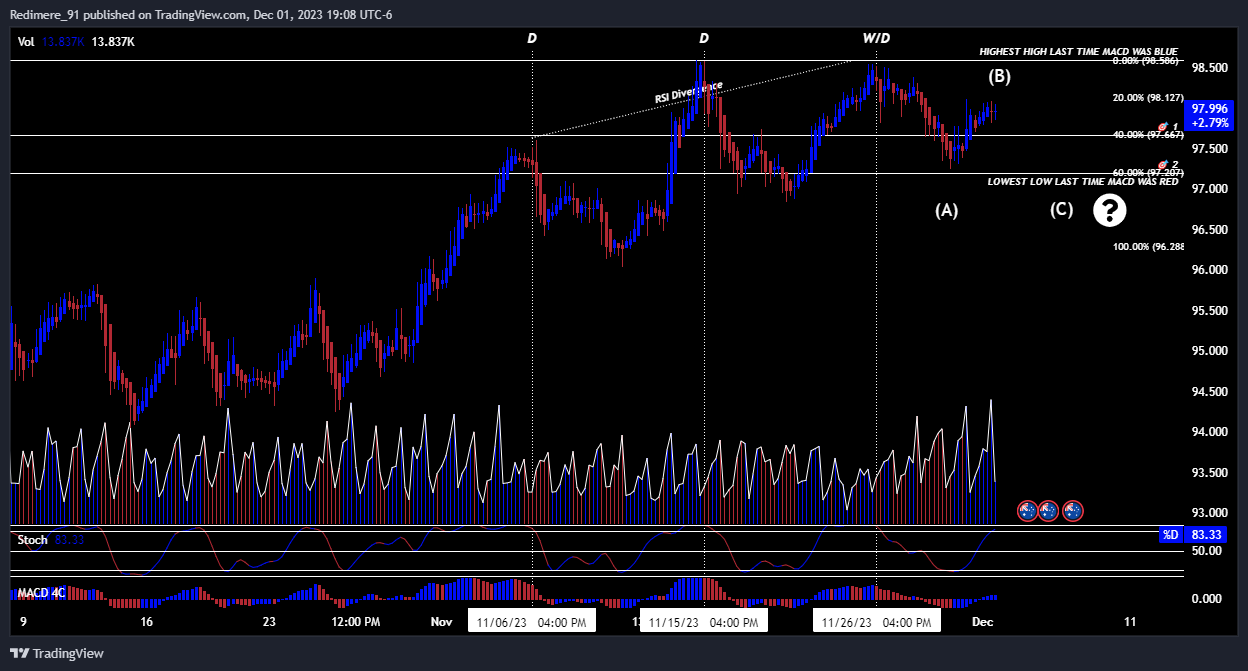
Task: Click the 97.000 price axis label
Action: pyautogui.click(x=1211, y=189)
